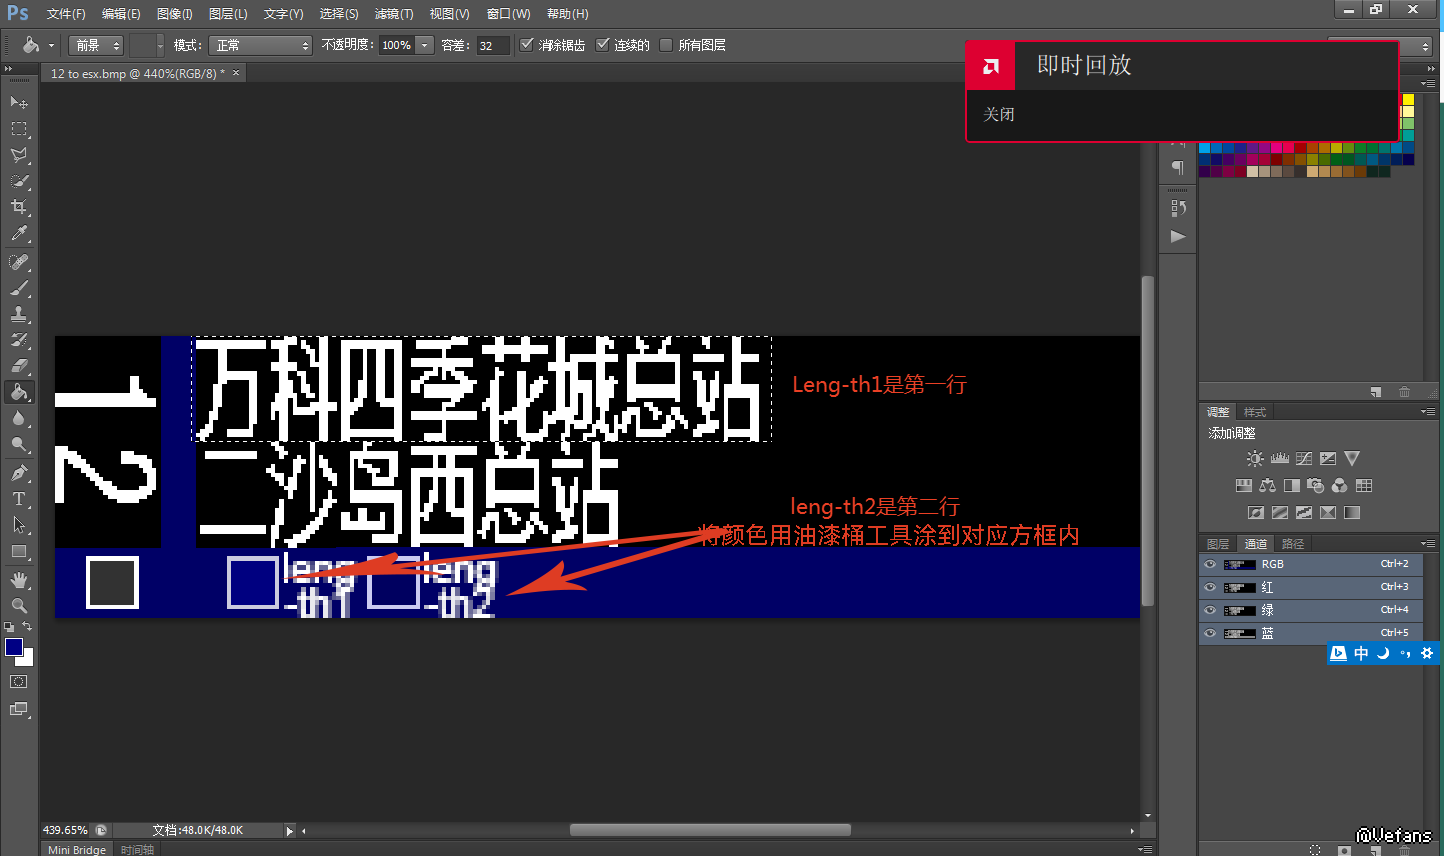Open the 模式 blend mode dropdown
Image resolution: width=1444 pixels, height=856 pixels.
[261, 45]
